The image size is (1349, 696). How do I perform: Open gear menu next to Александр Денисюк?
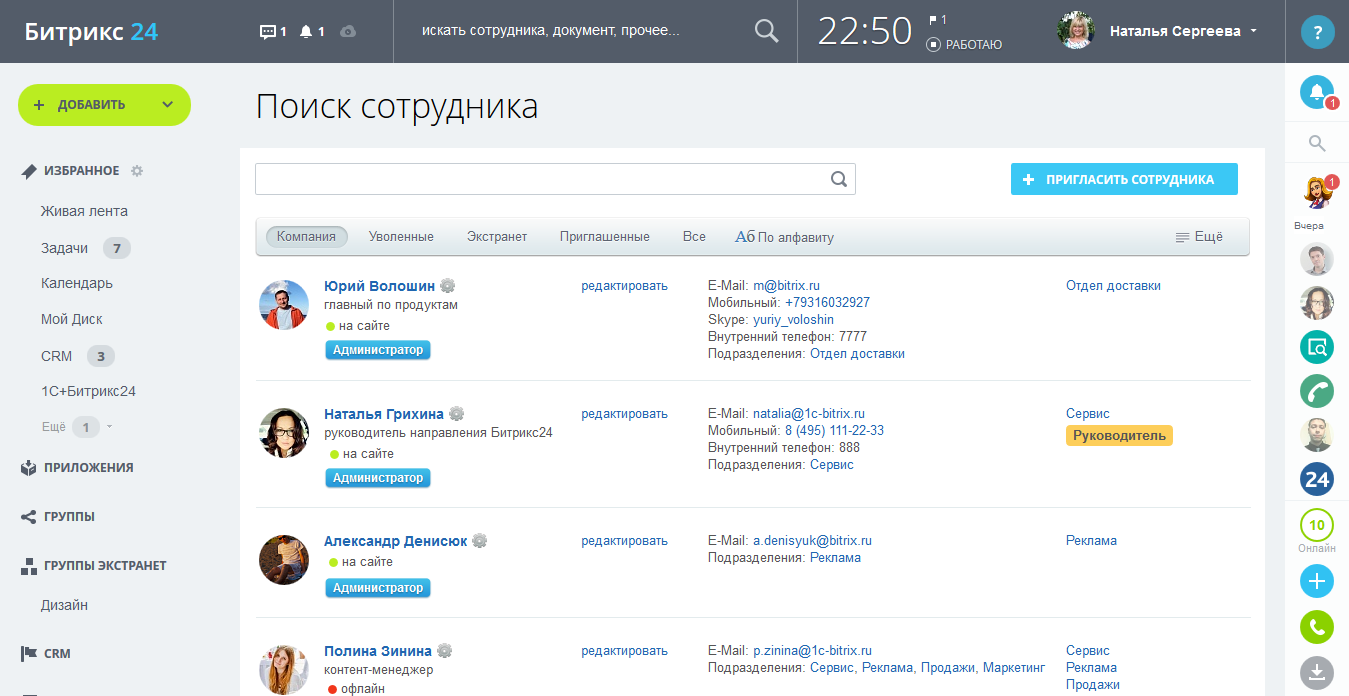480,541
